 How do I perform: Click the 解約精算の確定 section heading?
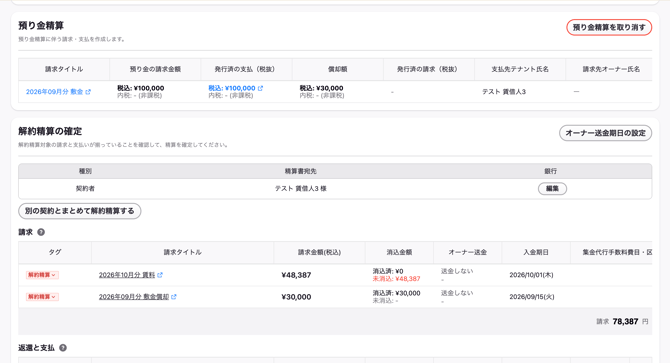click(50, 131)
